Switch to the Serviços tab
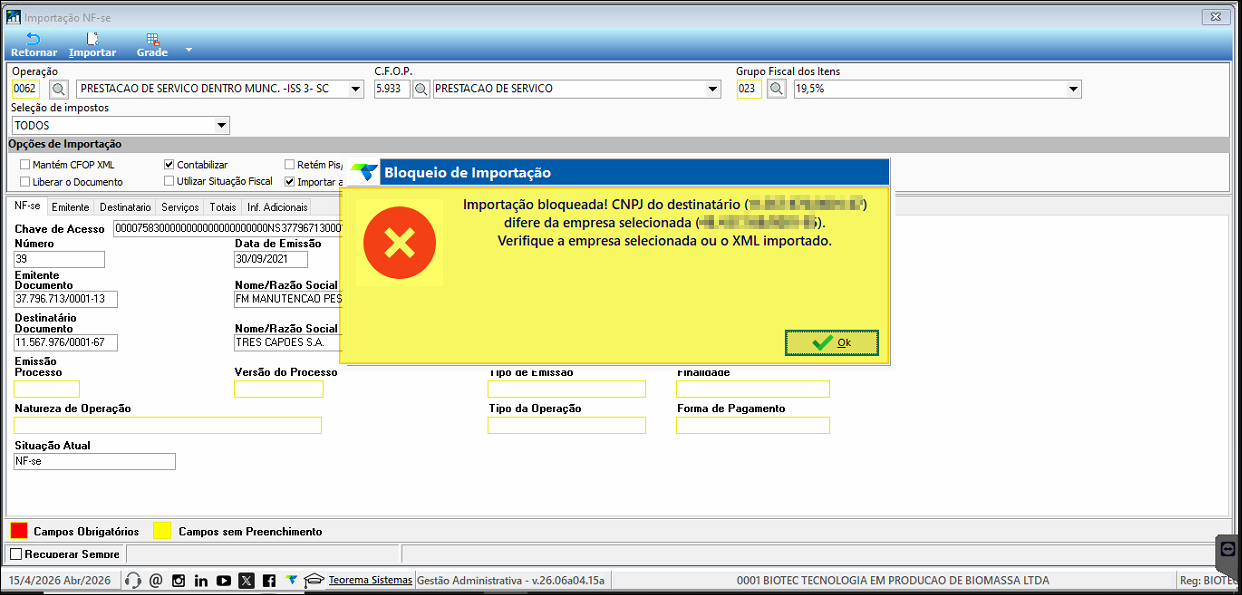 click(x=180, y=207)
